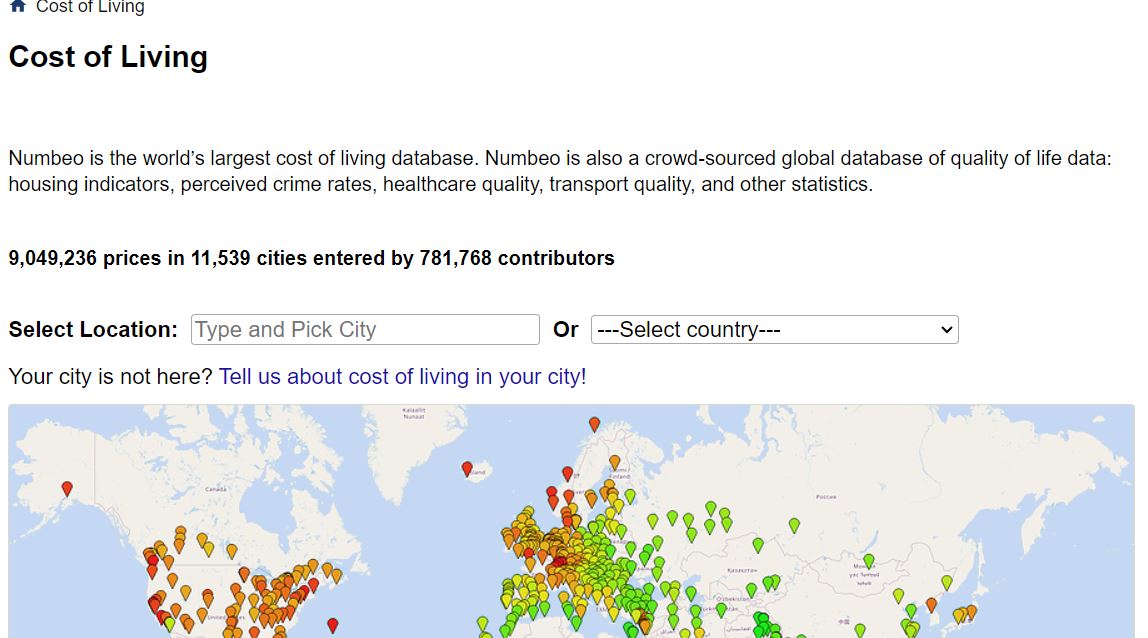This screenshot has width=1148, height=638.
Task: Click the Canada label on the map
Action: 216,489
